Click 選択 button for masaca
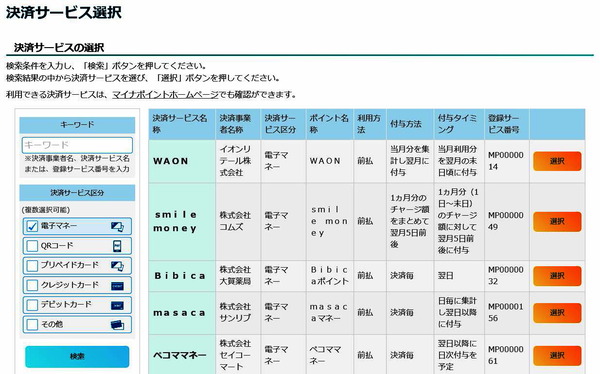The height and width of the screenshot is (374, 600). point(557,313)
